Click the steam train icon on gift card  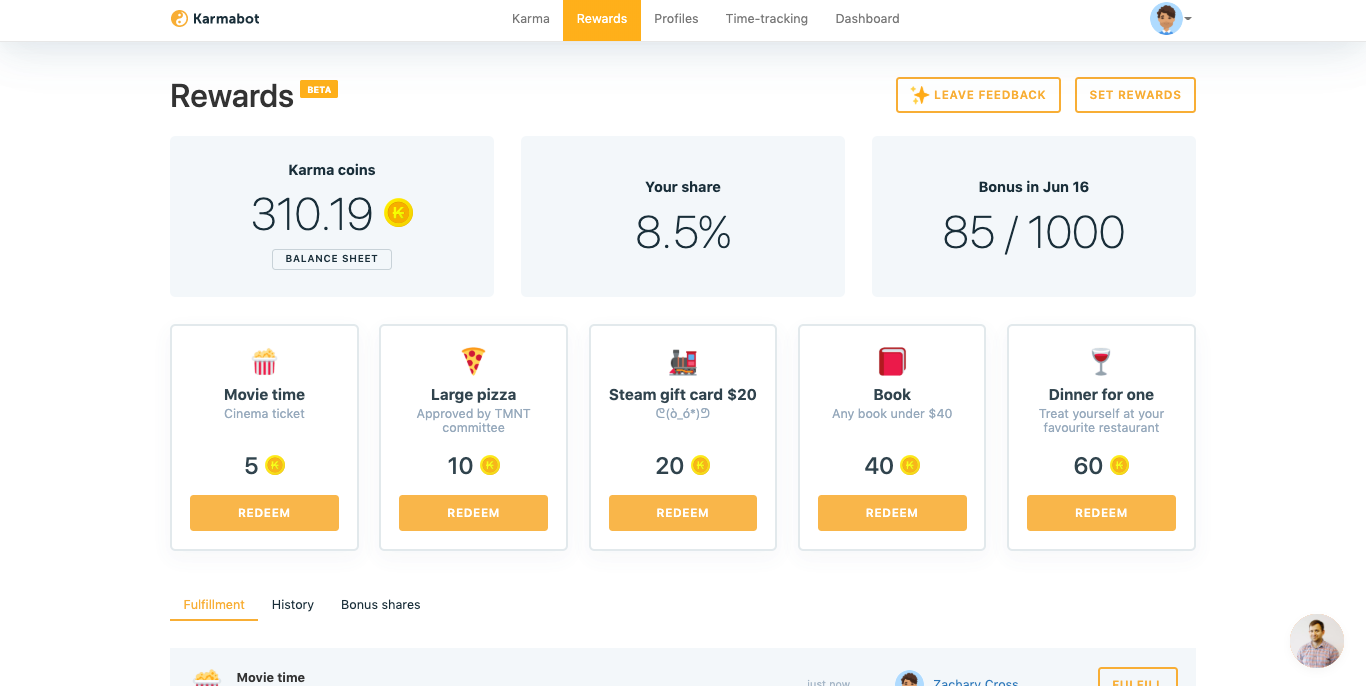(x=683, y=361)
